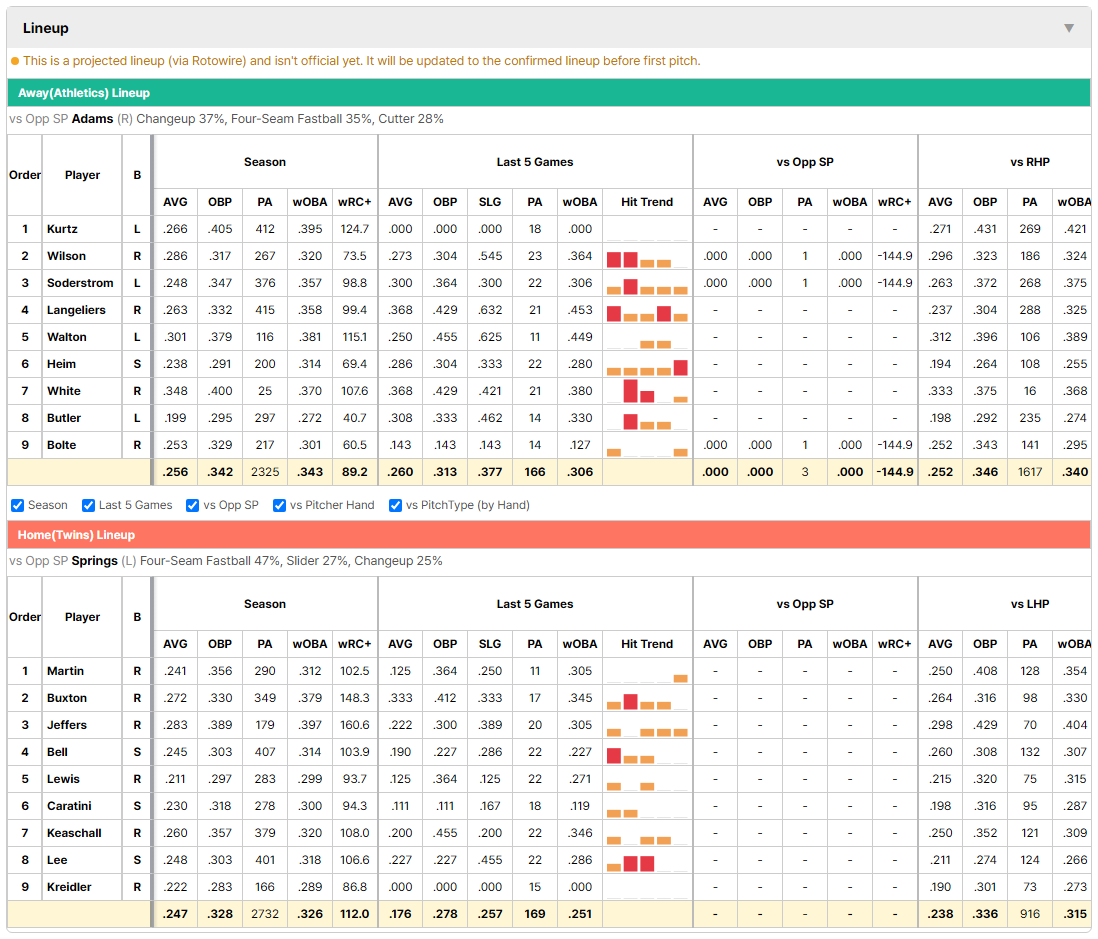Click Buxton's hit trend chart
1098x939 pixels.
tap(646, 698)
